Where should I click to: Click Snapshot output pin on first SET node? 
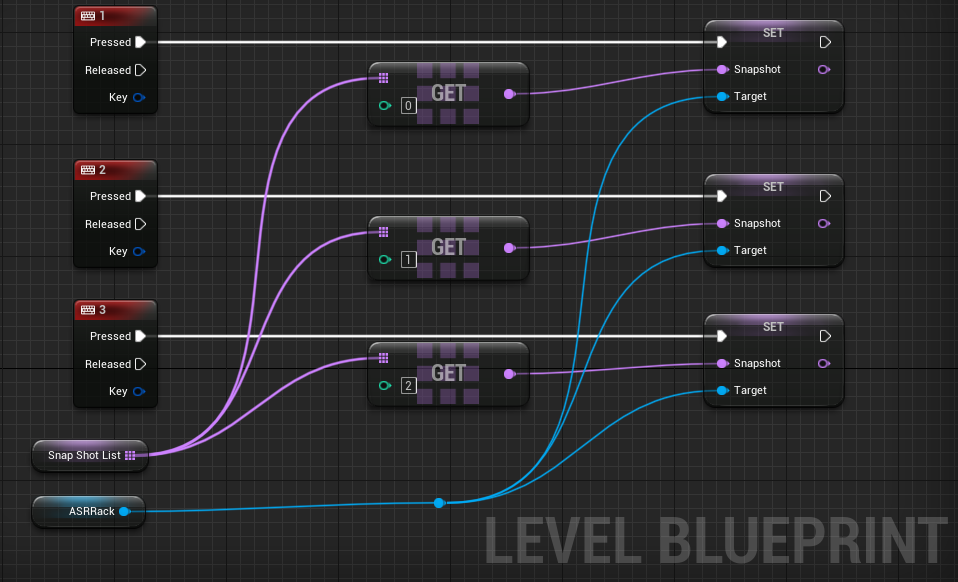824,70
